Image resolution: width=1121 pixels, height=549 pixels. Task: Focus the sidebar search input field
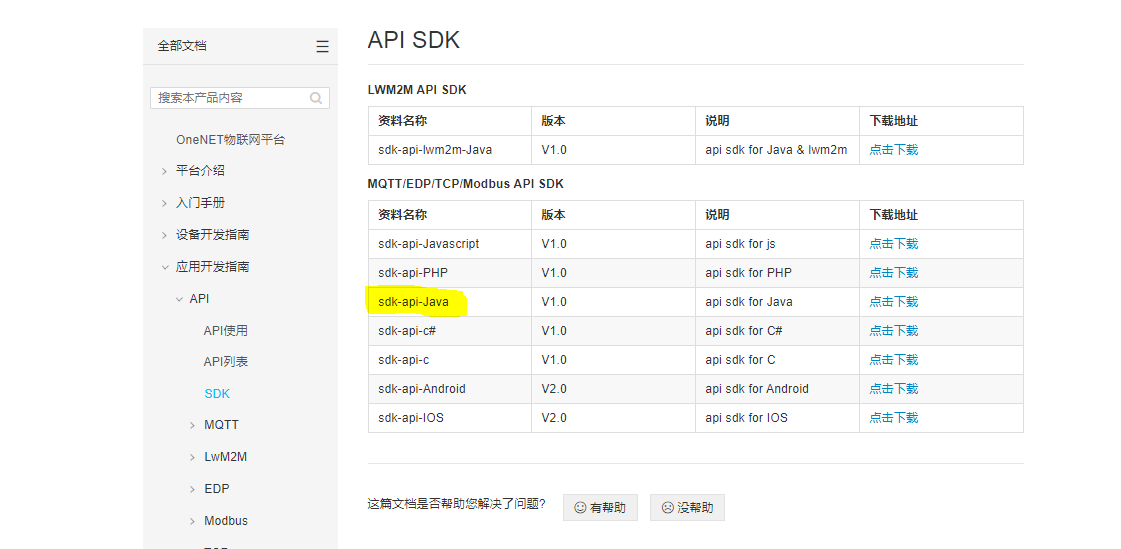pyautogui.click(x=239, y=98)
